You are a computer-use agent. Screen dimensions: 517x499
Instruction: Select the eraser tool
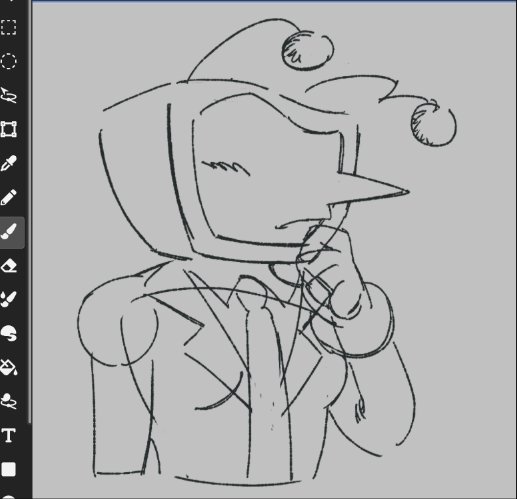point(9,266)
